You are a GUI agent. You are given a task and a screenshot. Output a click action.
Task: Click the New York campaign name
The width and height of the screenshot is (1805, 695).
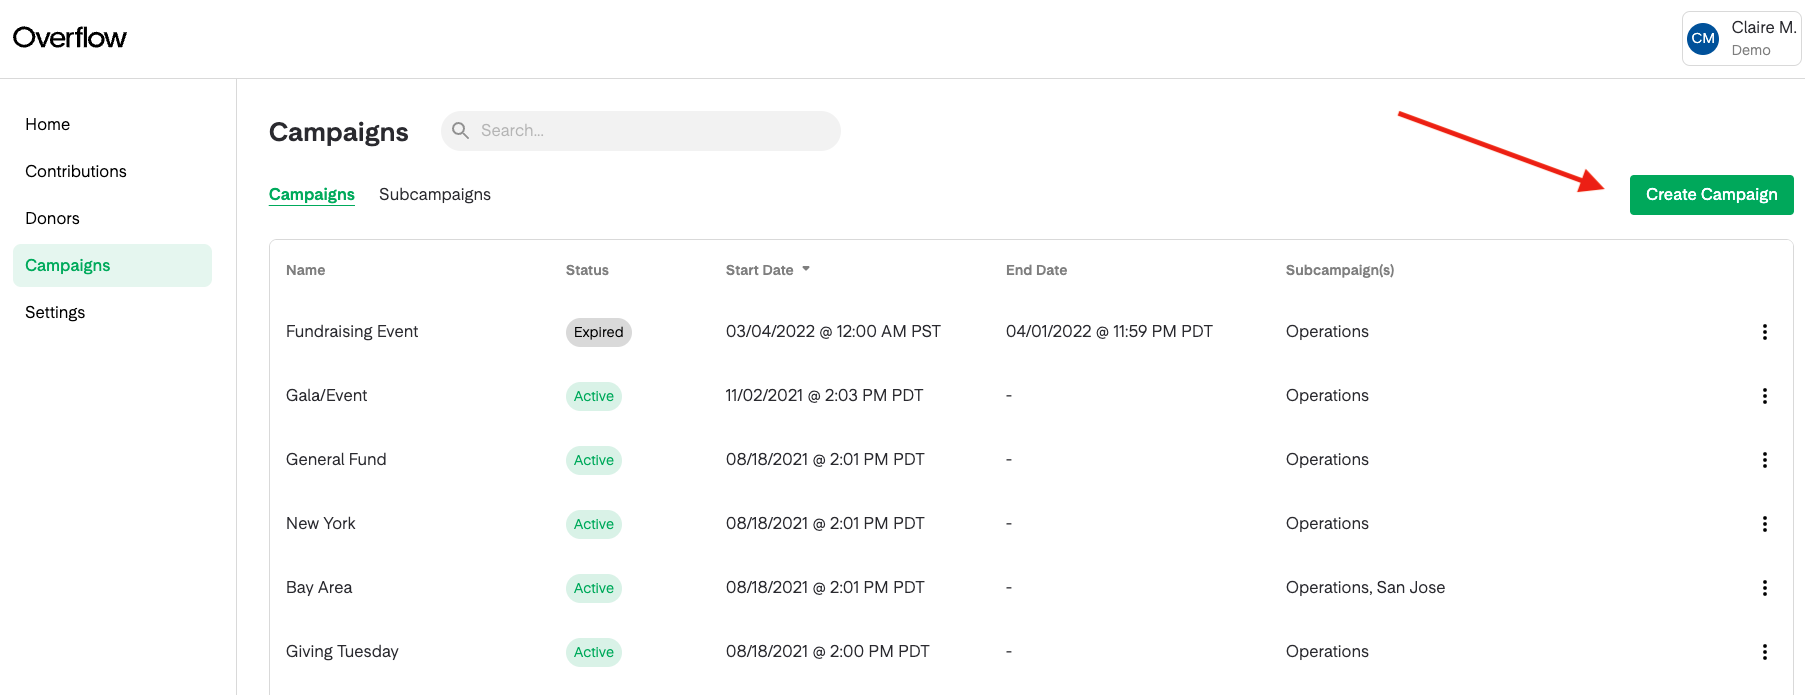click(321, 523)
